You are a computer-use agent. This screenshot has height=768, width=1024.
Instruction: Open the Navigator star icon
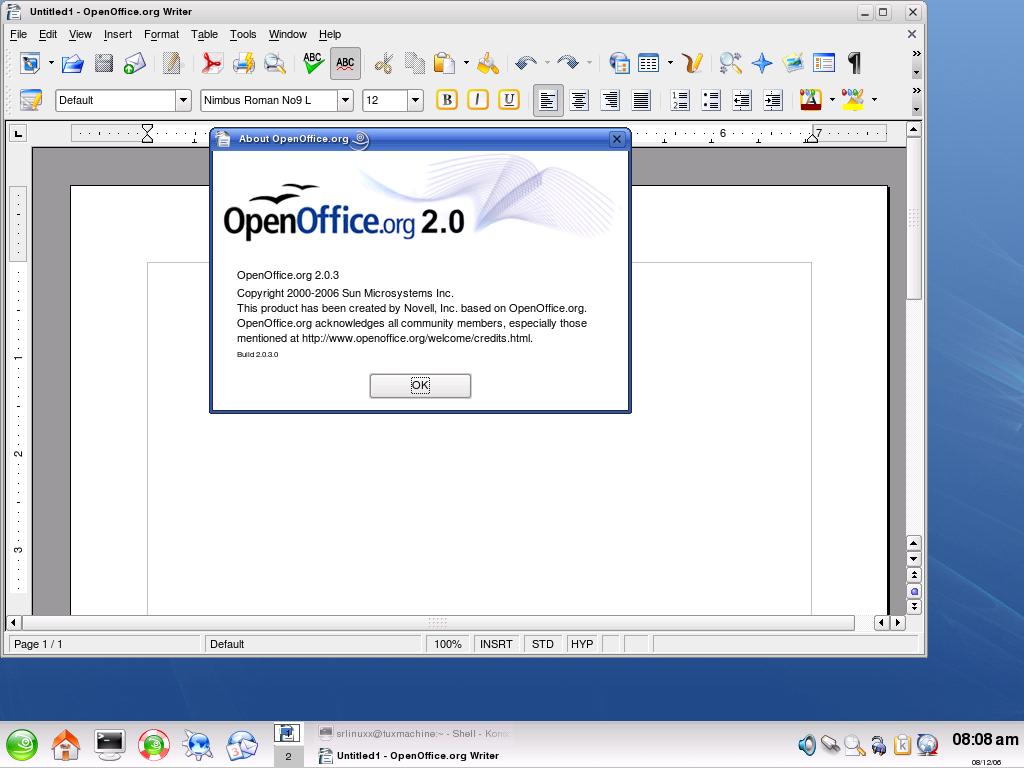tap(761, 63)
